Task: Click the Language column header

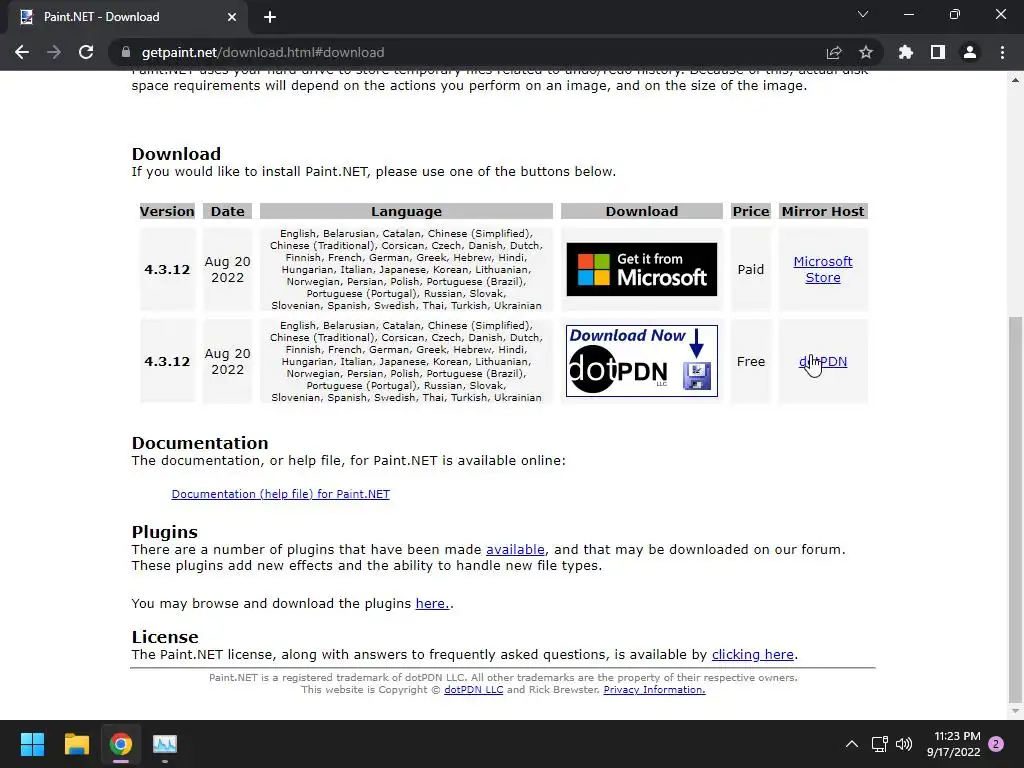Action: [406, 211]
